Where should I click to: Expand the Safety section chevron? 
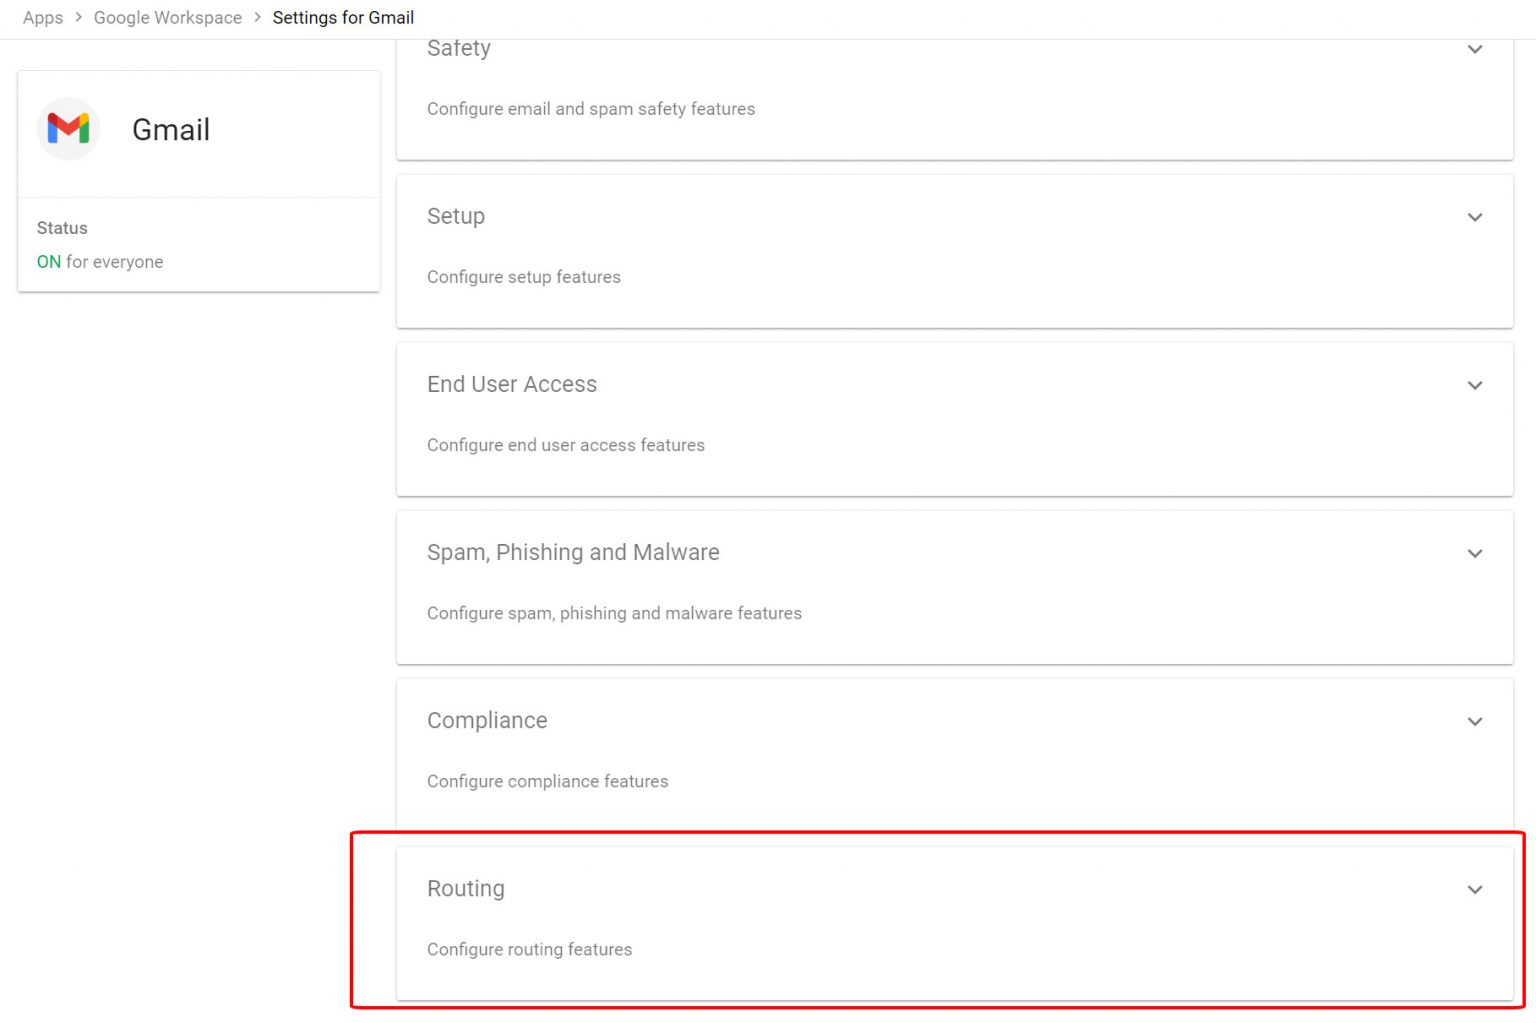tap(1474, 49)
